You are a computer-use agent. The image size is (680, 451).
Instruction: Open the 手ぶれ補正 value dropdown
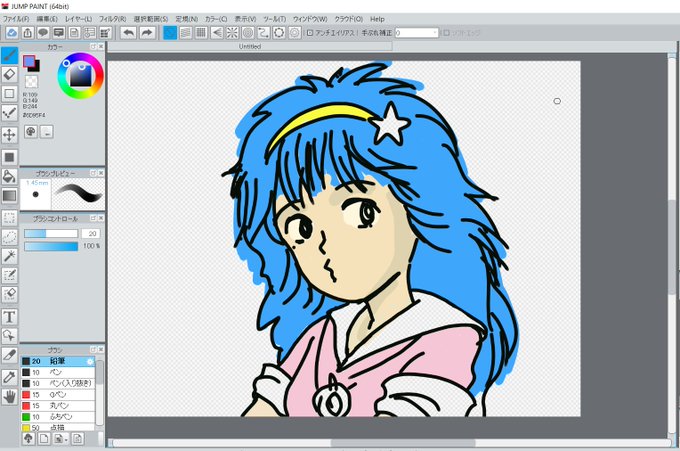pos(435,33)
